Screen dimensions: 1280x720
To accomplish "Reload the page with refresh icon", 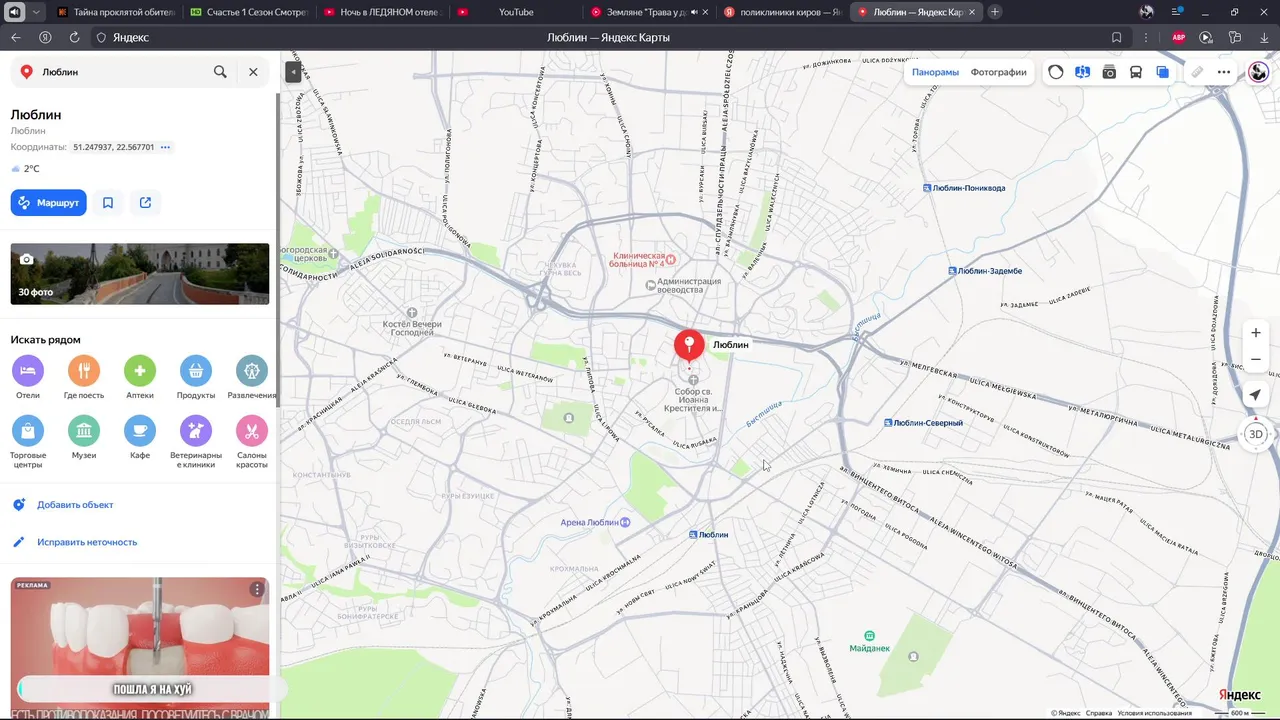I will (x=74, y=37).
